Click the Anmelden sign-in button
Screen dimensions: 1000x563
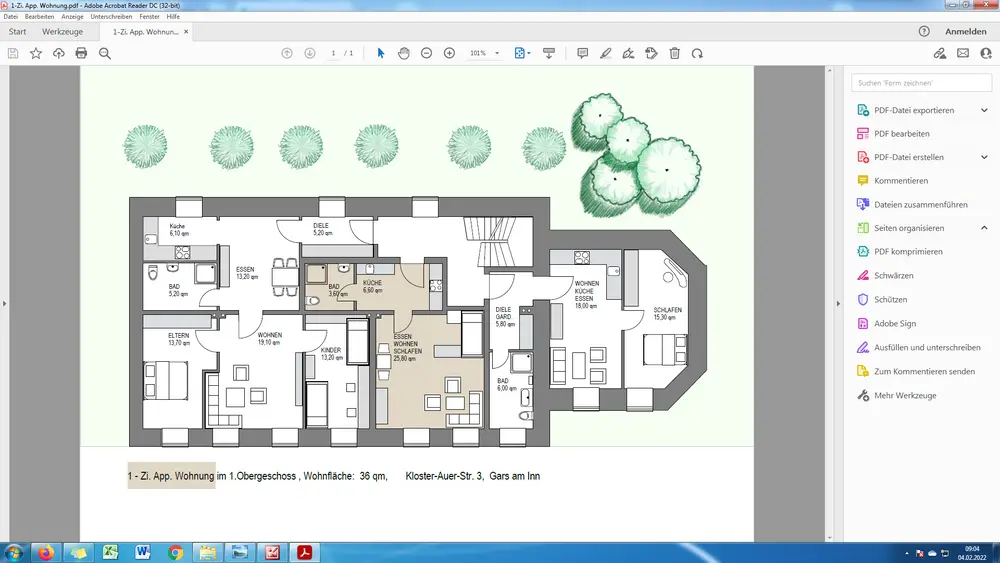[x=965, y=32]
